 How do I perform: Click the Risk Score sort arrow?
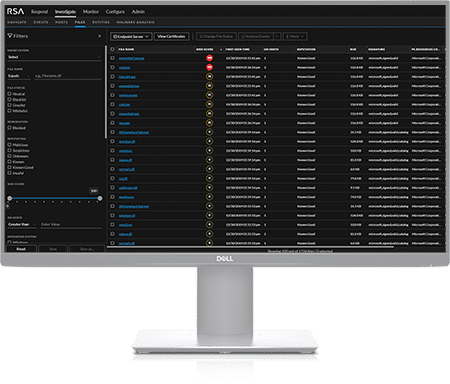point(221,49)
